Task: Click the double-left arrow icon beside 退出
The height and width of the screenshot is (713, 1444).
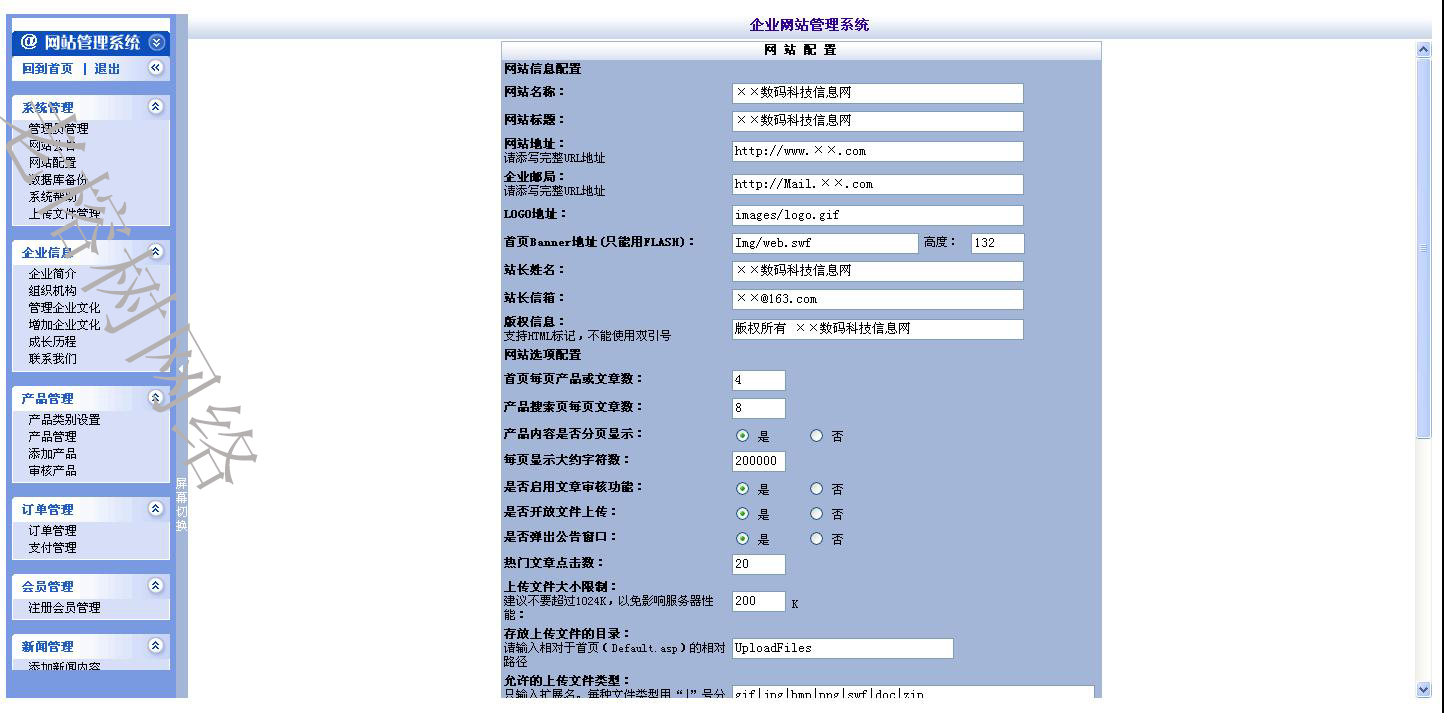Action: pos(156,67)
